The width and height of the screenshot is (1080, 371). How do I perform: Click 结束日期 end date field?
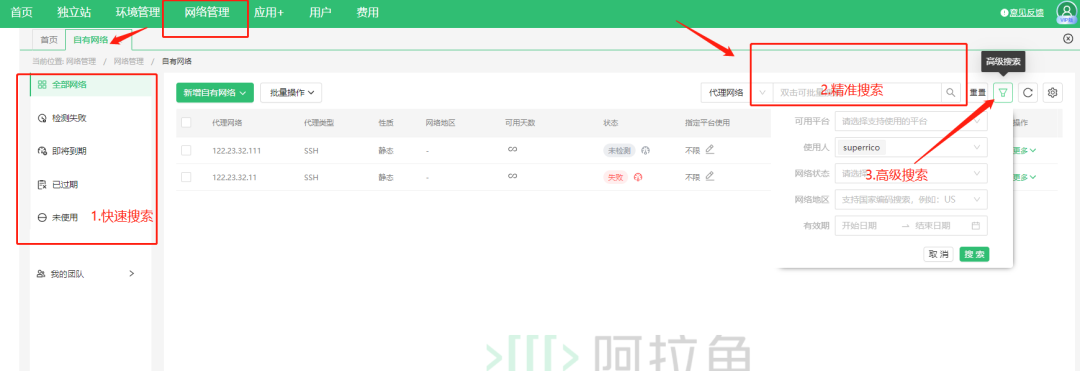(x=933, y=225)
